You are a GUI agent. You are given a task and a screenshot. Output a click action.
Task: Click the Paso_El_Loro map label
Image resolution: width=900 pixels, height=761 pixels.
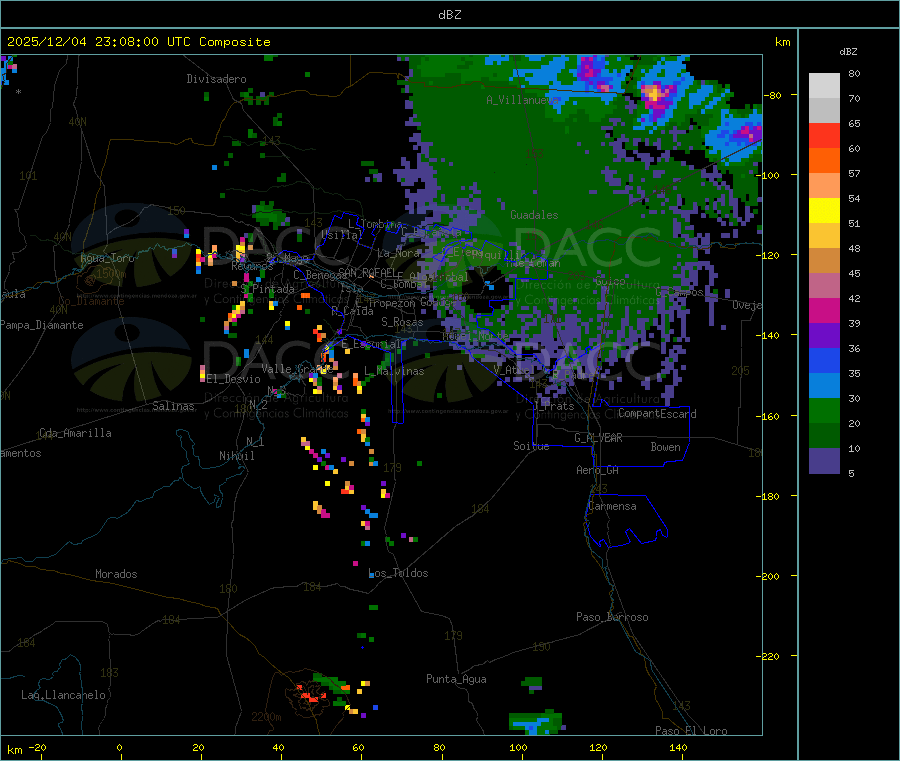pyautogui.click(x=692, y=731)
